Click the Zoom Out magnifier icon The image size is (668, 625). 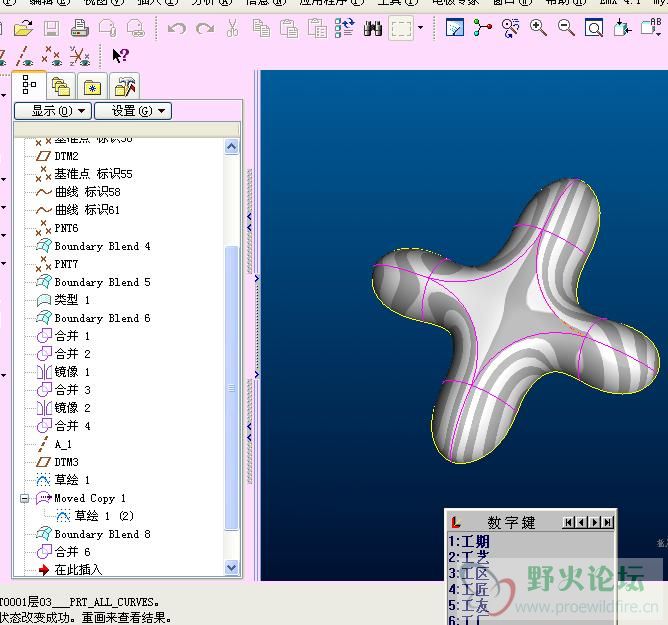(x=566, y=28)
